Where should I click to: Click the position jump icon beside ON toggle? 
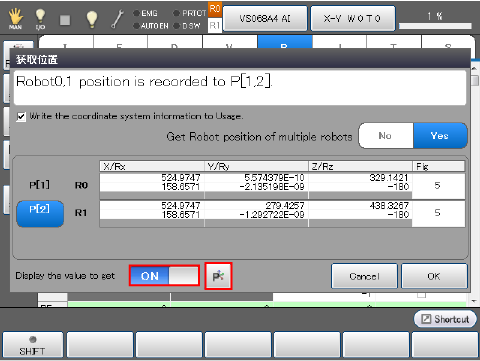click(218, 276)
